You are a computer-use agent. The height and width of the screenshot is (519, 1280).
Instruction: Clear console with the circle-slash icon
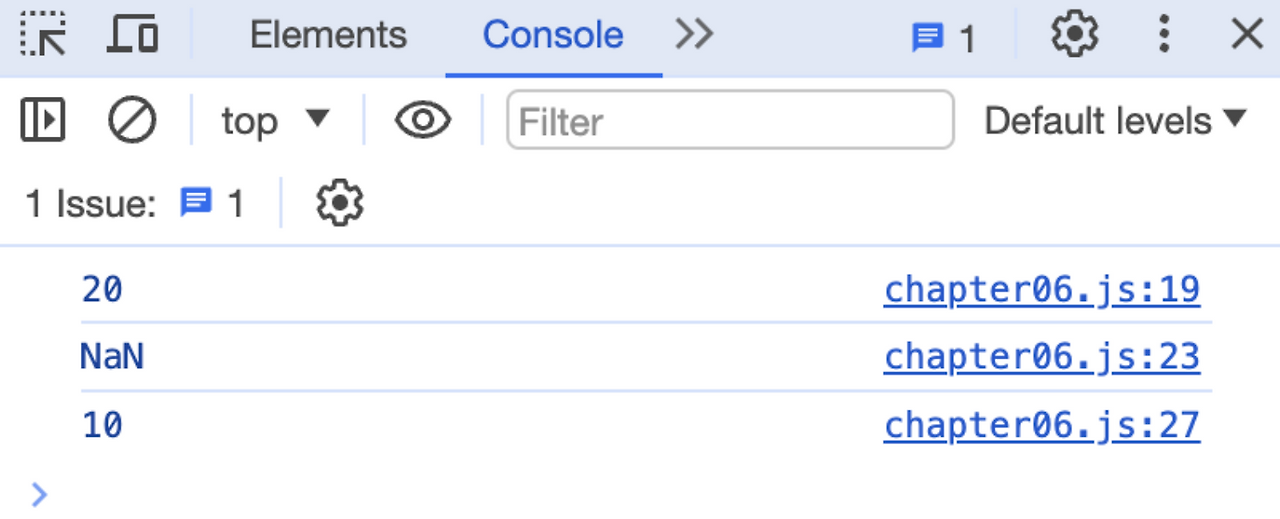coord(132,121)
